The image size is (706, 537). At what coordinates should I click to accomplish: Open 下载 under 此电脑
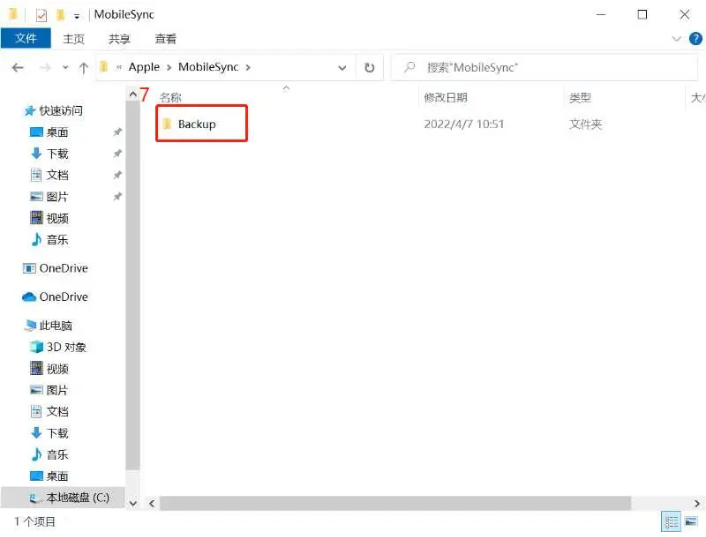(50, 433)
